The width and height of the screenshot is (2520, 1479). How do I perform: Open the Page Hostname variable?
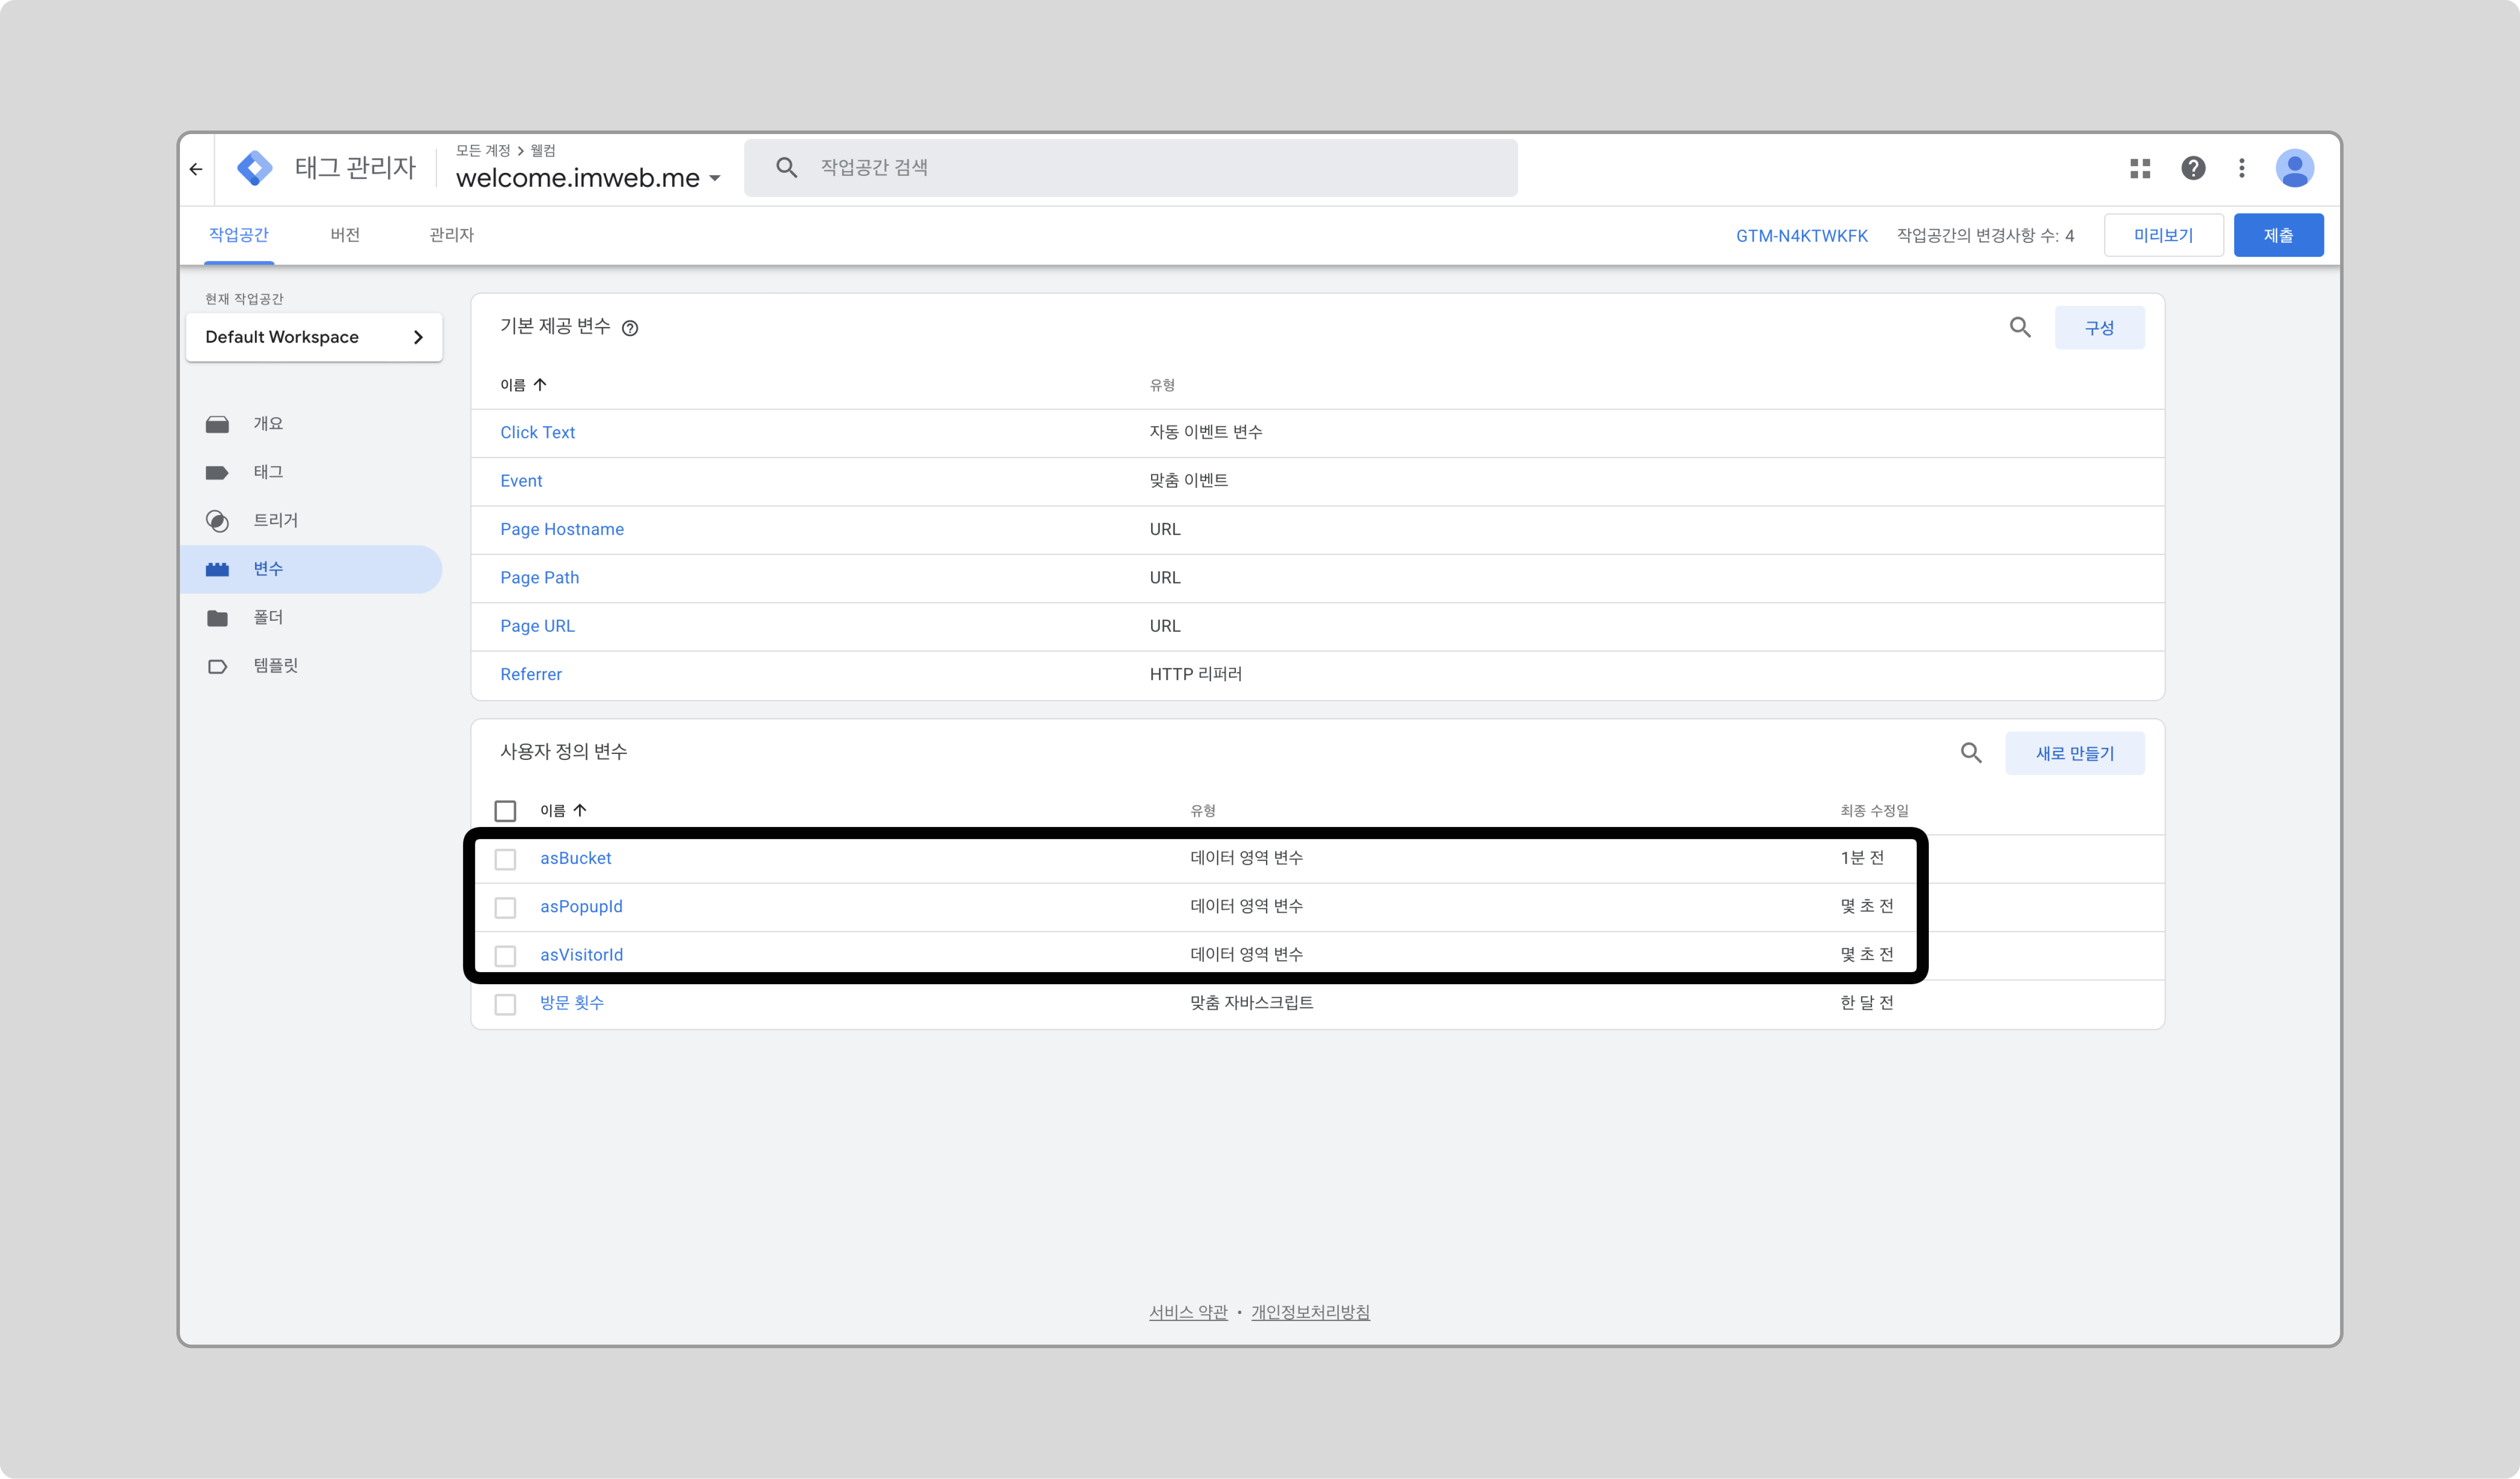coord(562,530)
